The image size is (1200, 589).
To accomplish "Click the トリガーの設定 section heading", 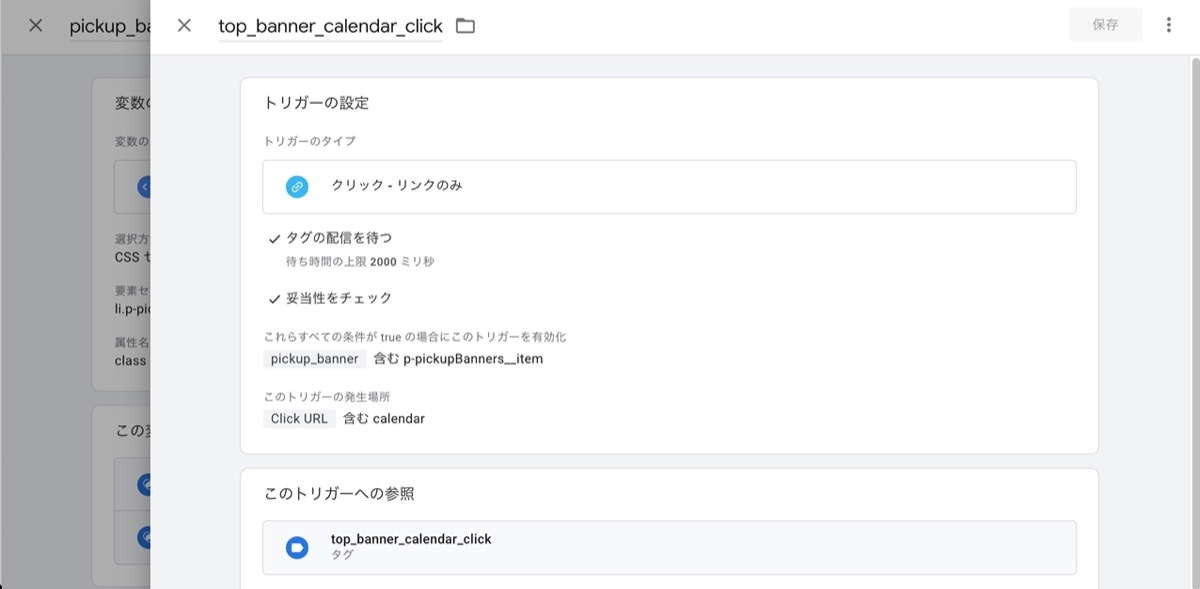I will click(316, 103).
